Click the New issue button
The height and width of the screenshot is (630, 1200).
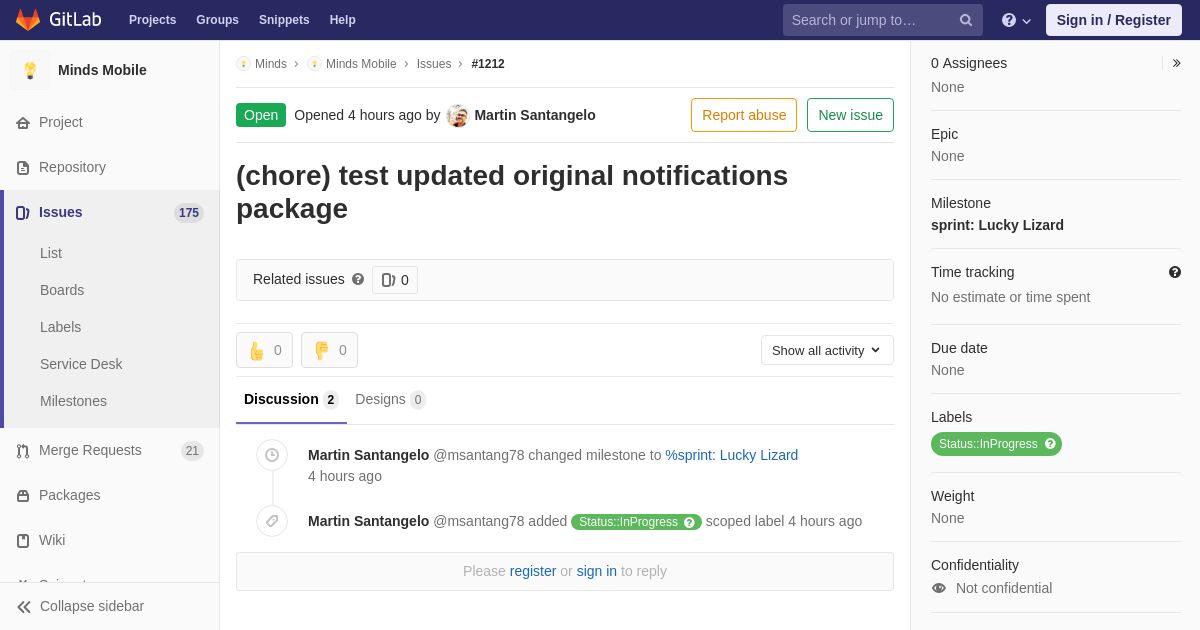(x=850, y=115)
